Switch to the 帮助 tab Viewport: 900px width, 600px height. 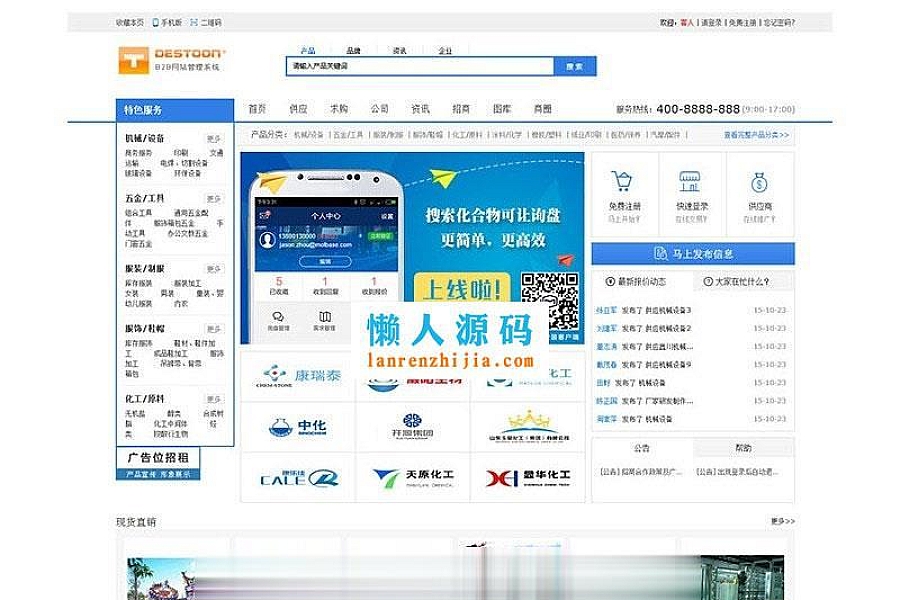point(743,448)
